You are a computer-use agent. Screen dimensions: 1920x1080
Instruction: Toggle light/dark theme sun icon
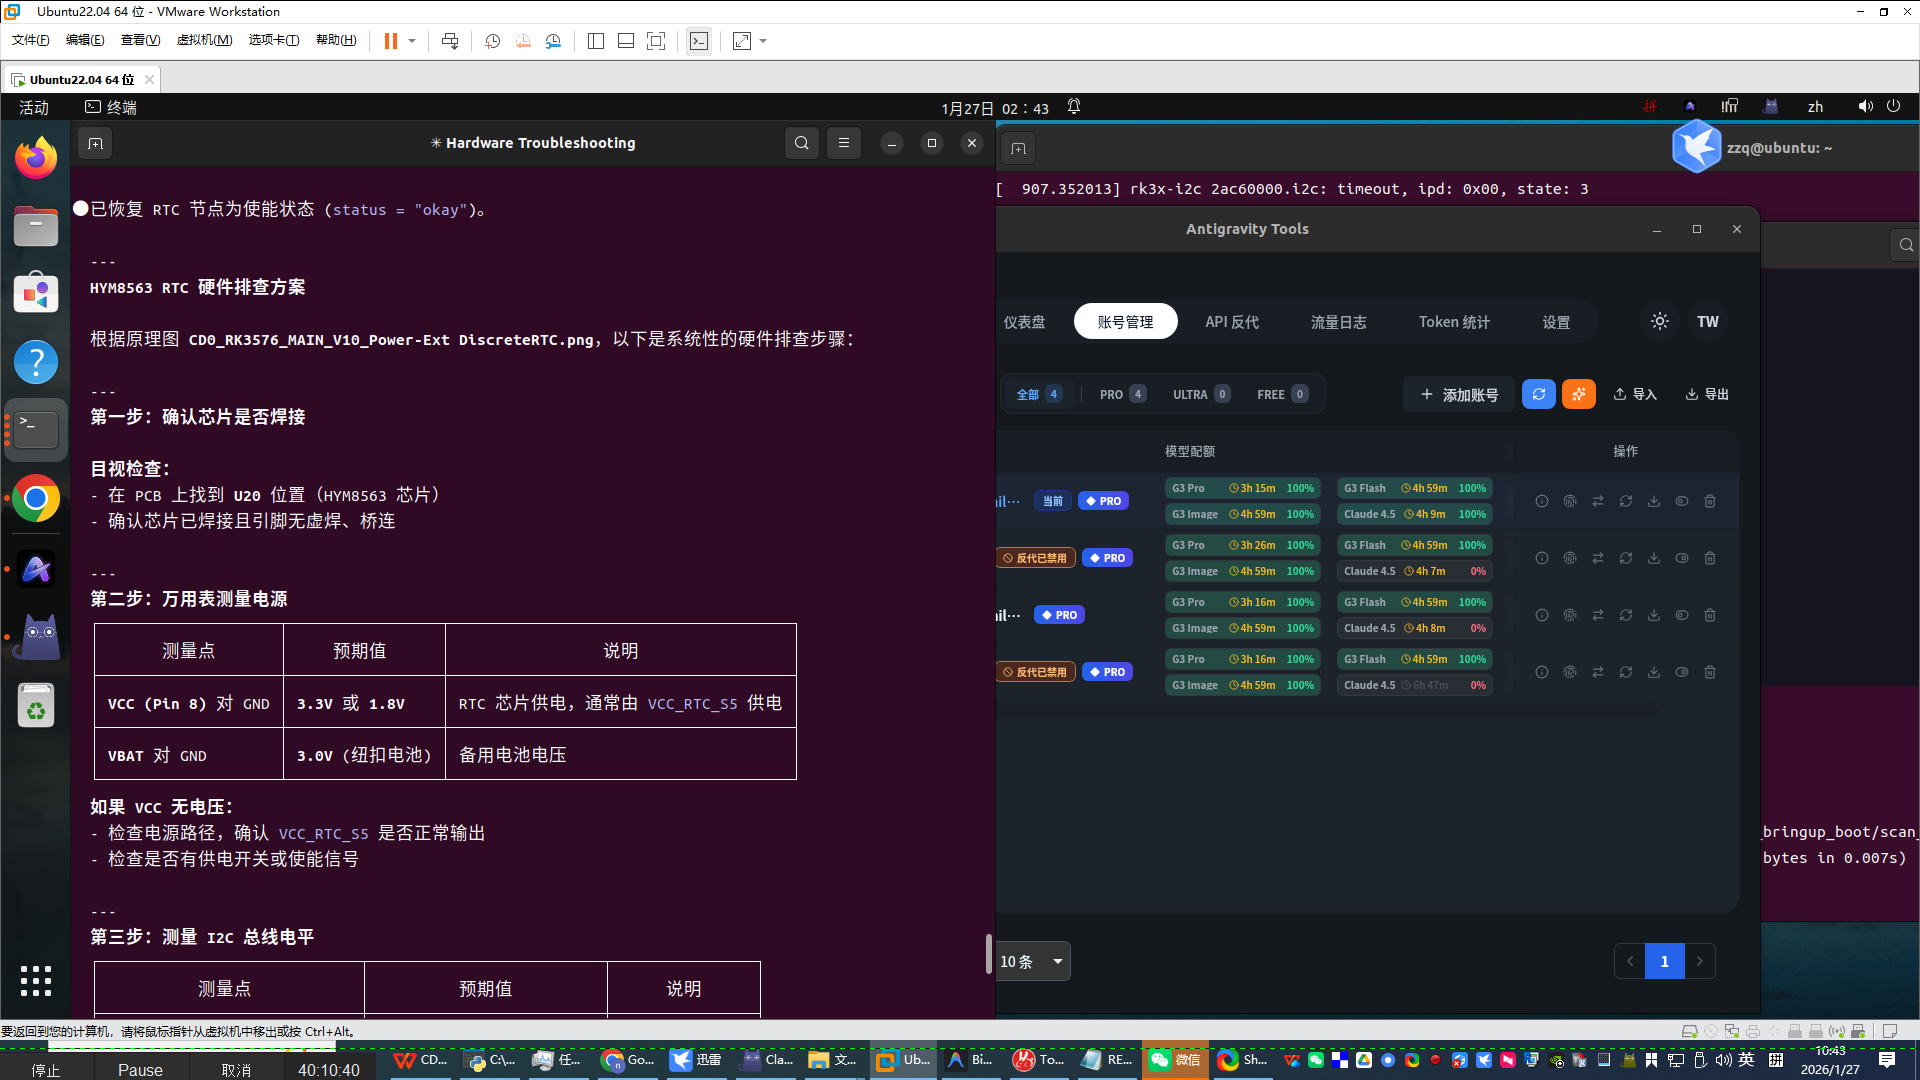point(1660,322)
